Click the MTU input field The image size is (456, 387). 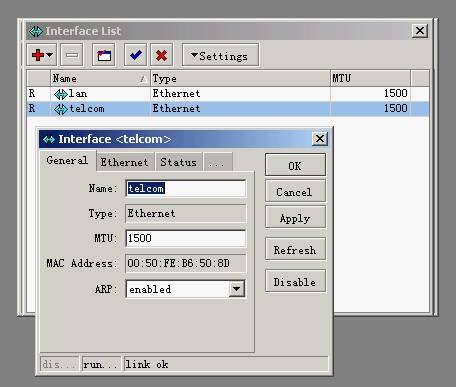tap(186, 238)
